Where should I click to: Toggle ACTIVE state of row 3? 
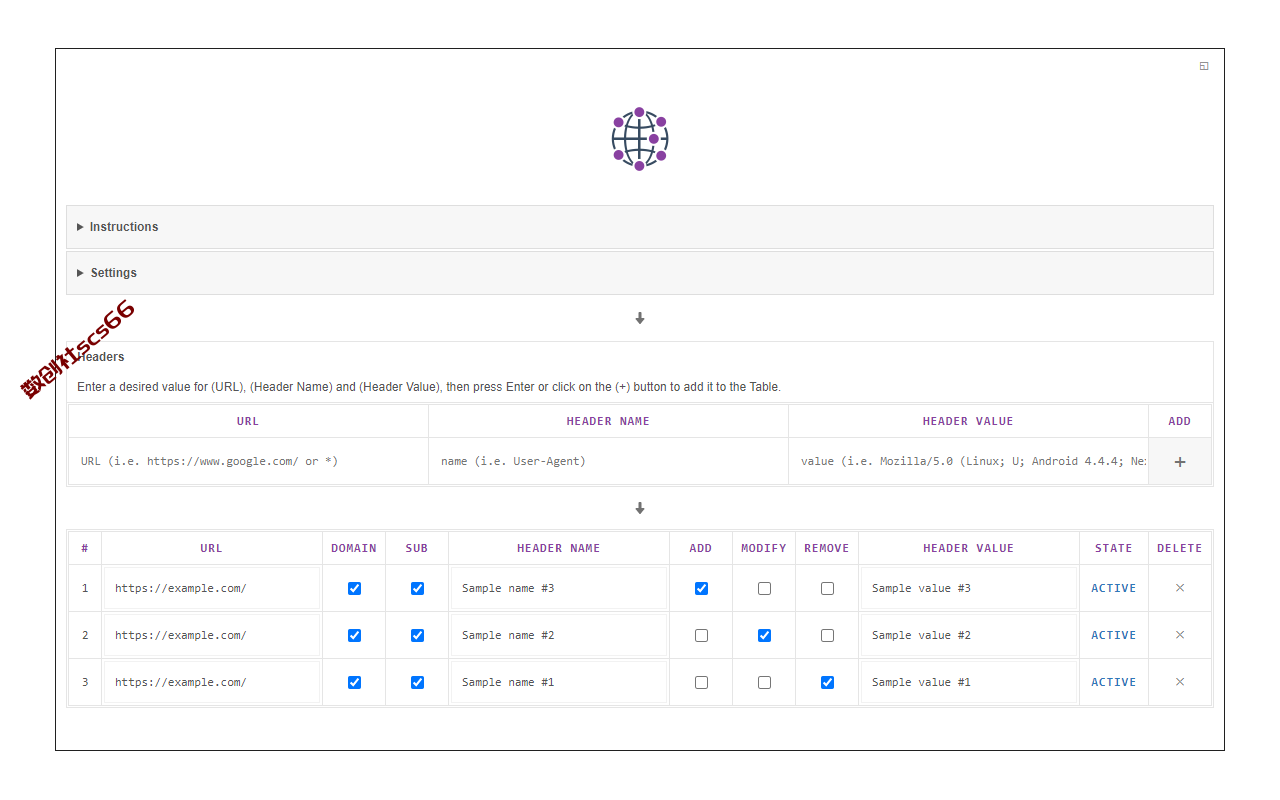click(1113, 682)
